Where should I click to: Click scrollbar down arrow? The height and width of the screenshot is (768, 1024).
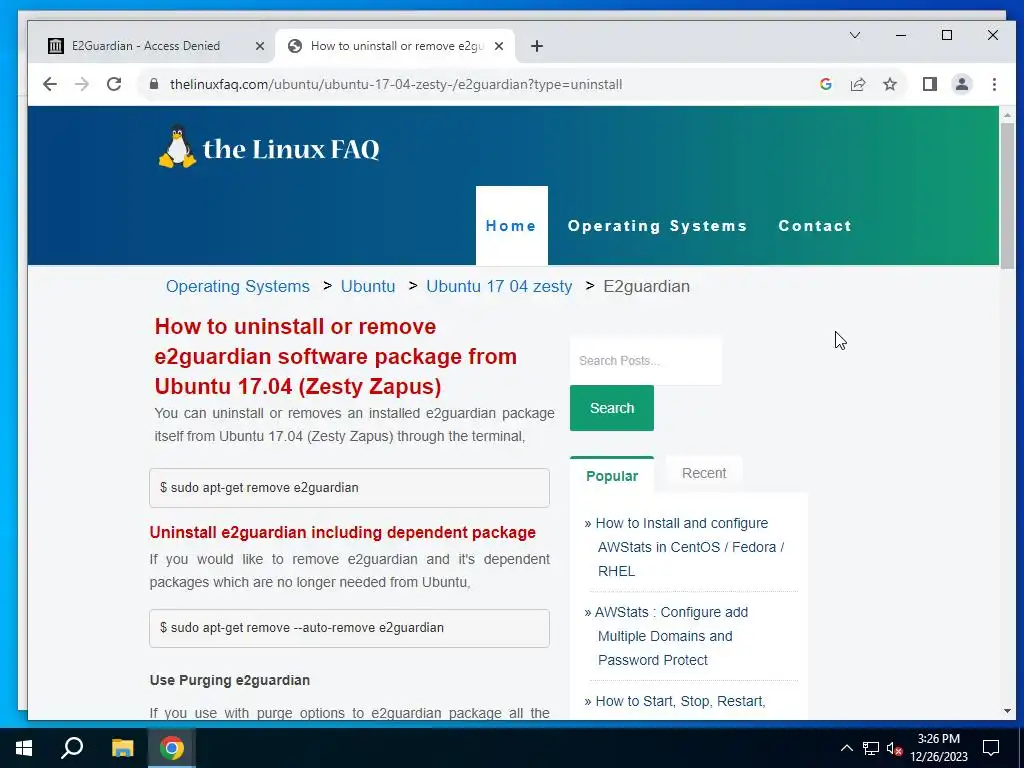[x=1007, y=711]
